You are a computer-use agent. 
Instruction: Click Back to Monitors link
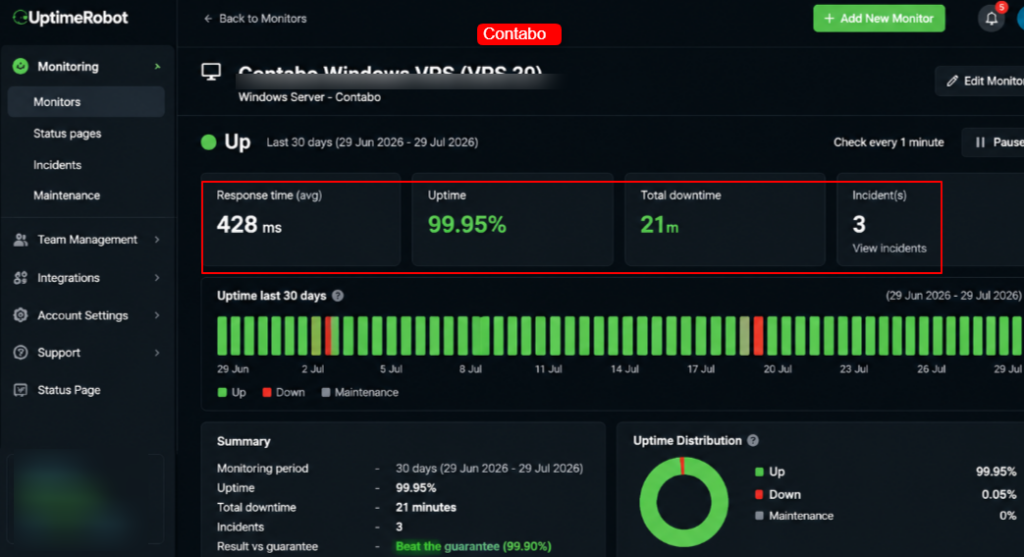255,19
